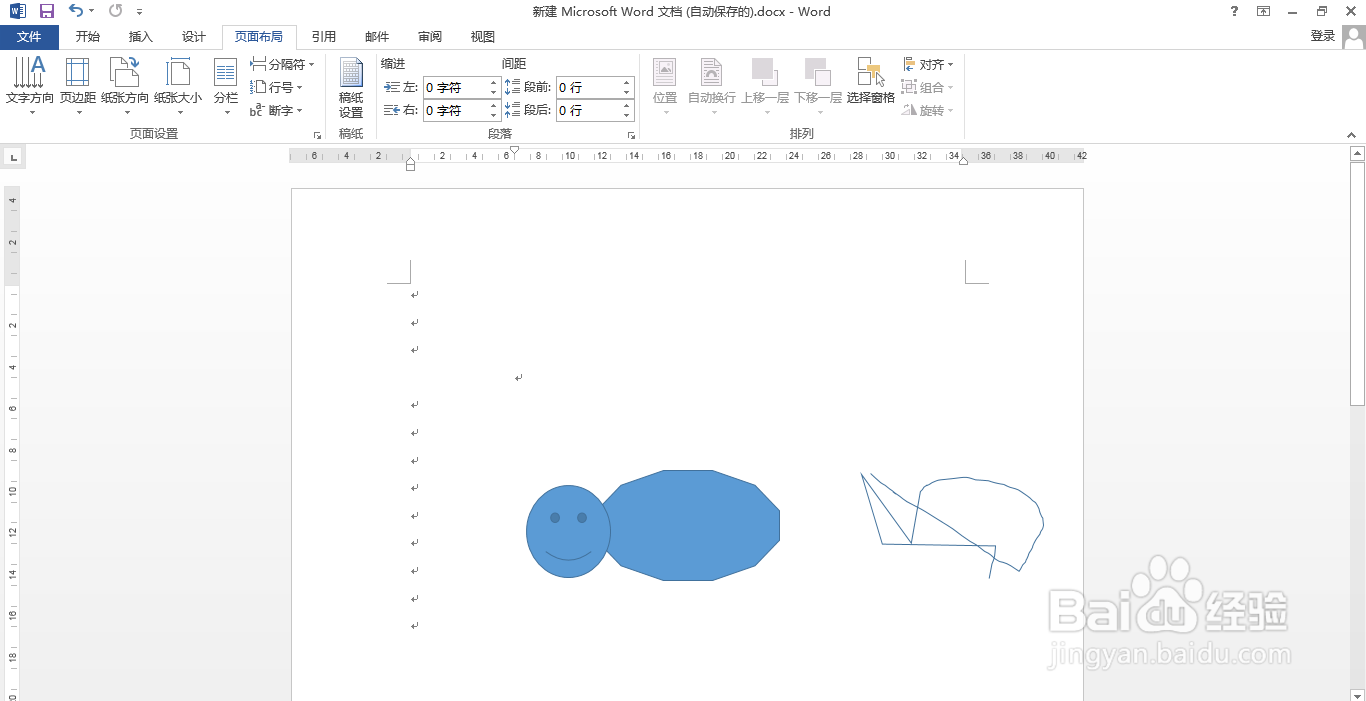1366x701 pixels.
Task: Click the Save icon in quick access toolbar
Action: click(46, 11)
